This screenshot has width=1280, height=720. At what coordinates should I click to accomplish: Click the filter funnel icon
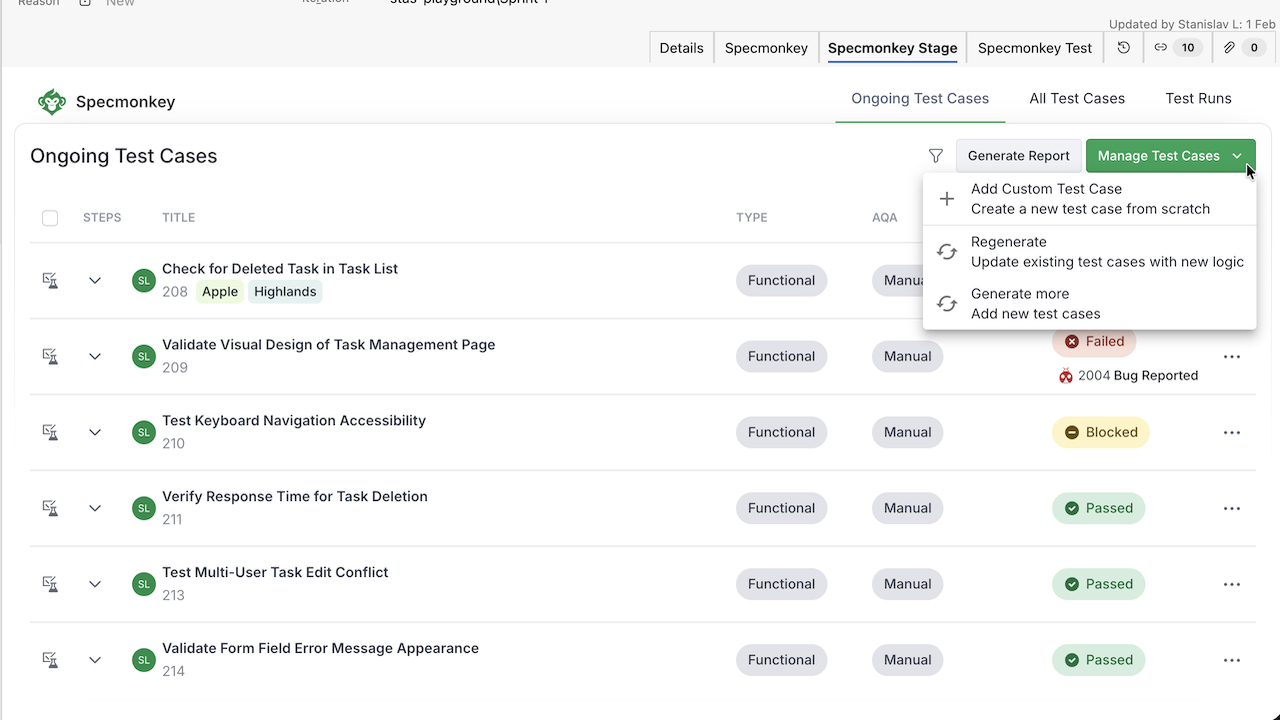(x=936, y=156)
